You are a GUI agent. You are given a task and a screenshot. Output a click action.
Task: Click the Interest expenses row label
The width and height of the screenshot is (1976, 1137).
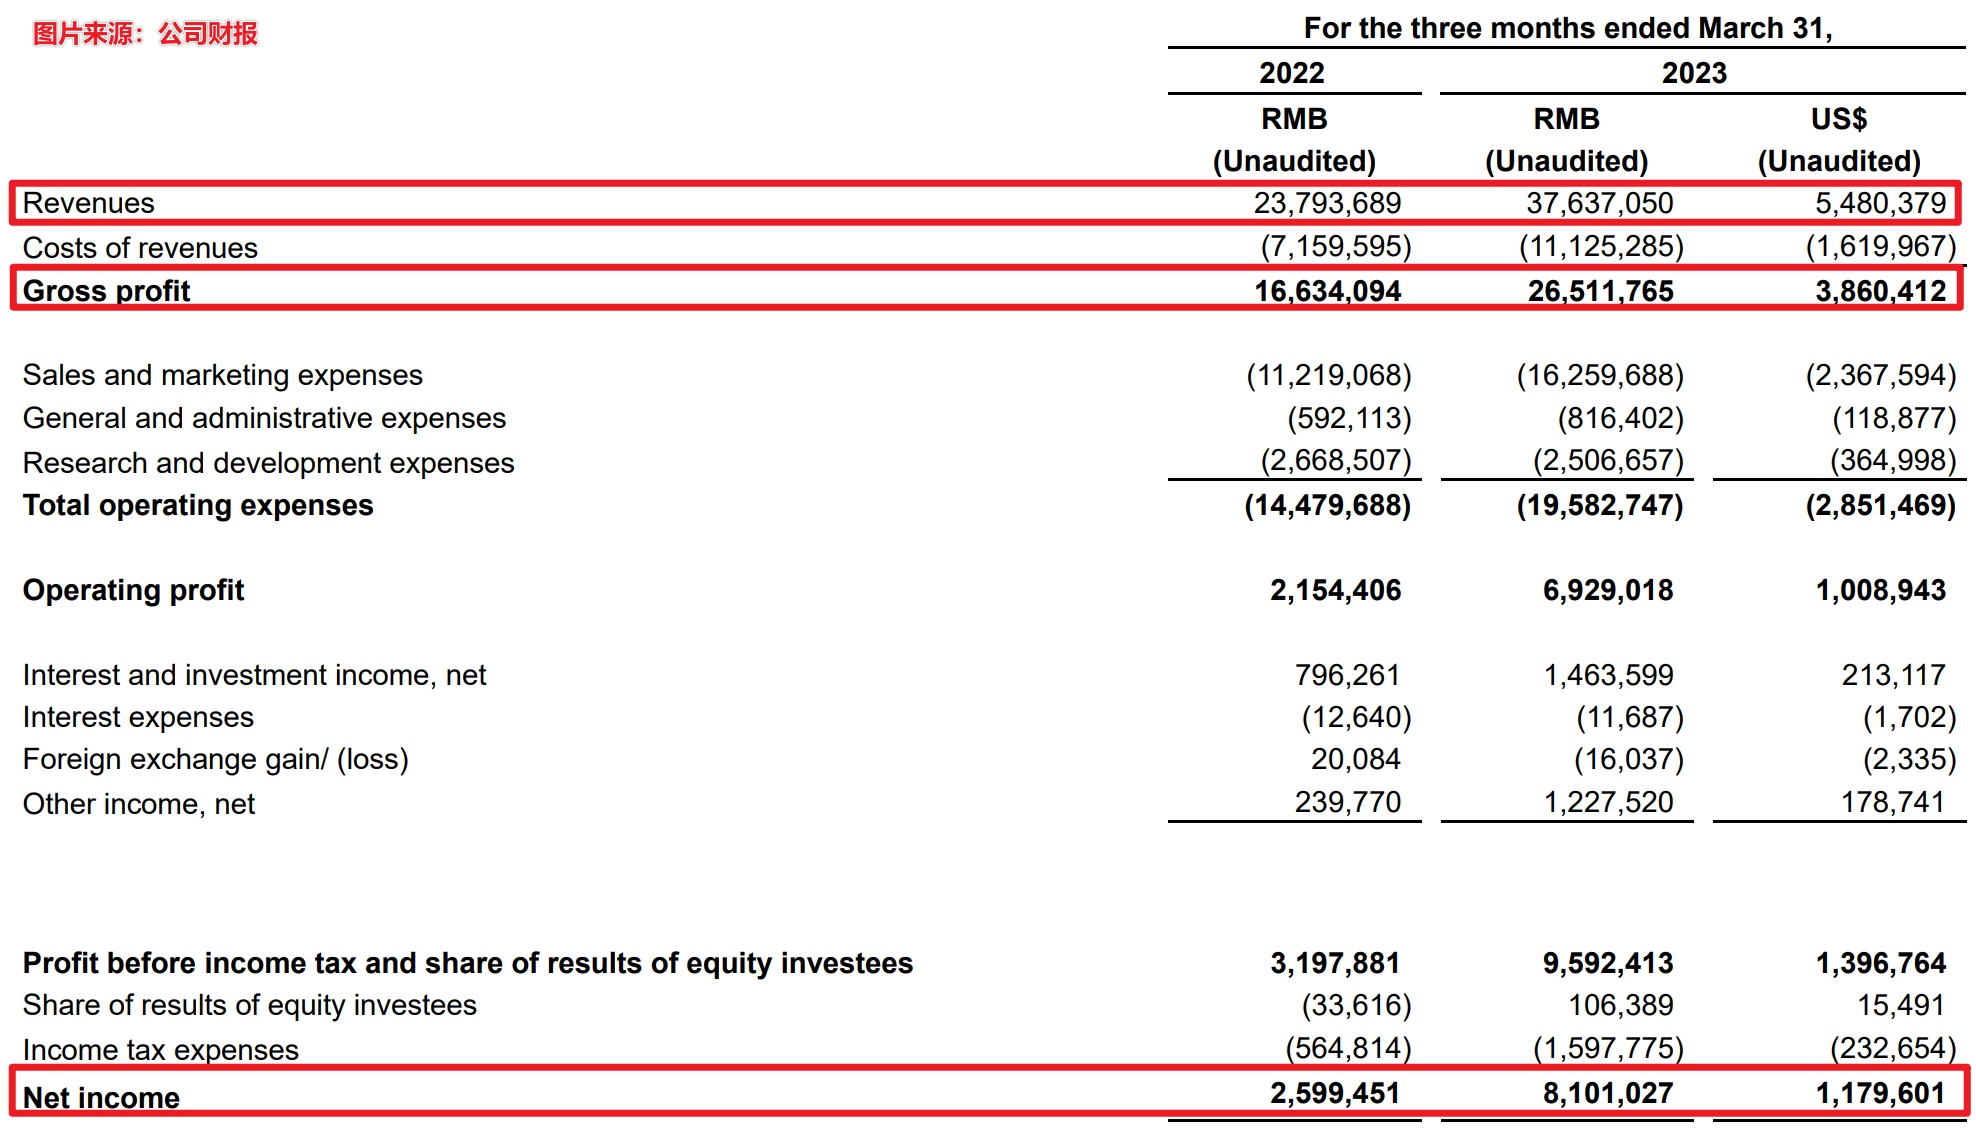(x=138, y=717)
